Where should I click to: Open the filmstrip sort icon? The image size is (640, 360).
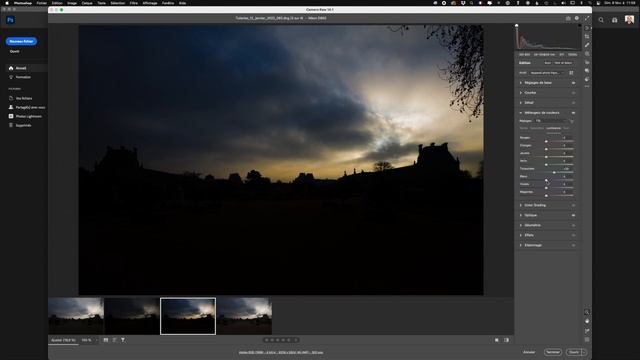114,340
